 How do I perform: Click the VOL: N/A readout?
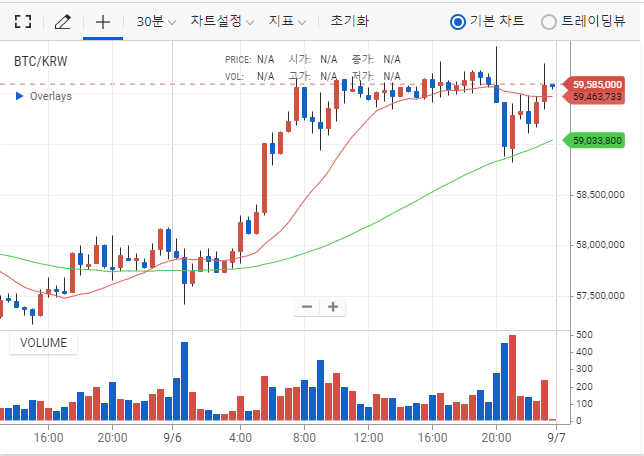249,77
